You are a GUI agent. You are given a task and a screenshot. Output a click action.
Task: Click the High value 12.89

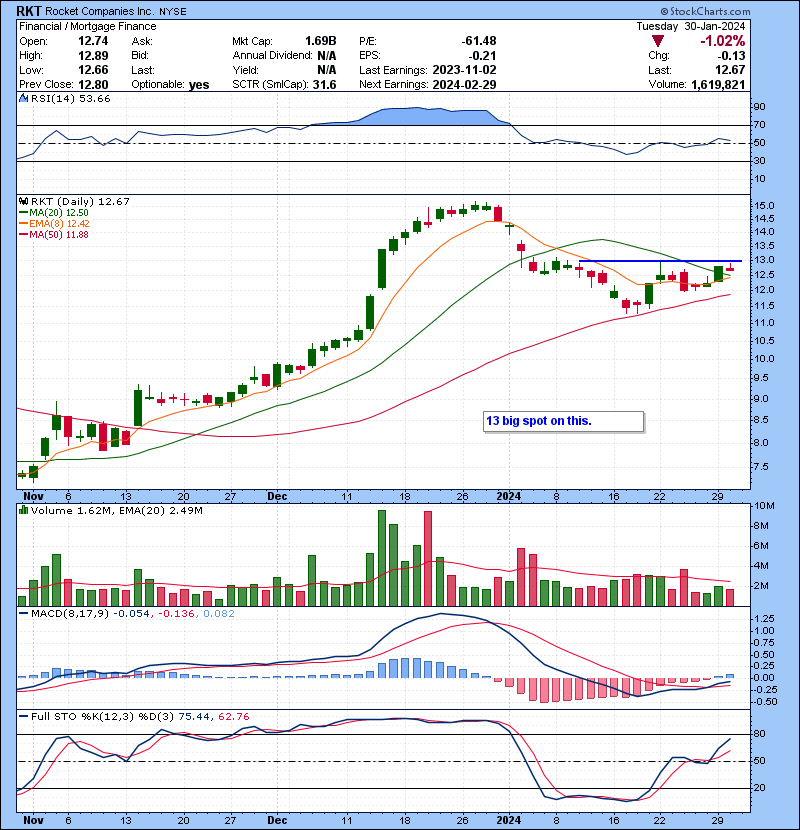93,56
